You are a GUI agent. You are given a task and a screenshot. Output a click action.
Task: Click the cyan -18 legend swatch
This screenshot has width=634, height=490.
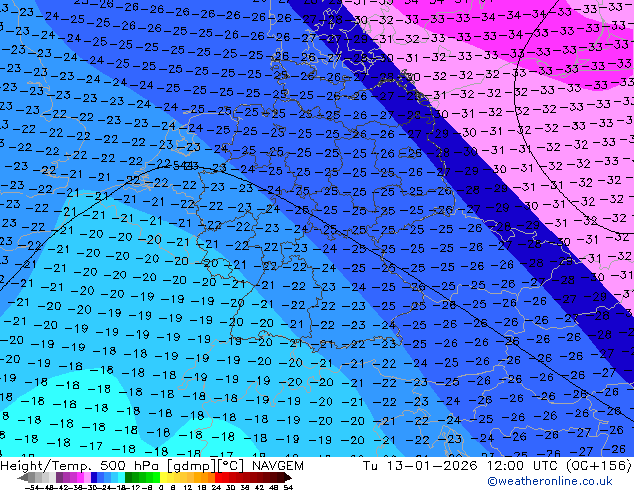tap(122, 477)
